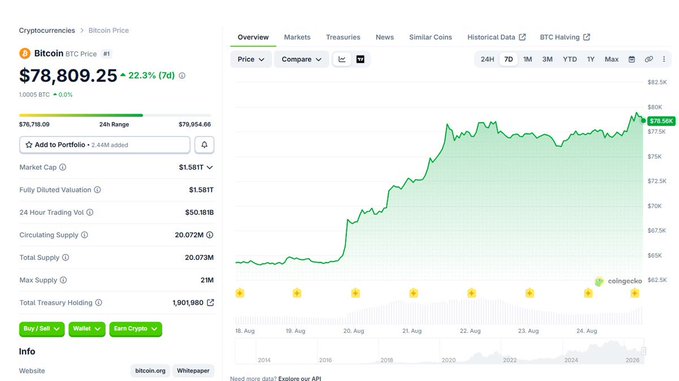Screen dimensions: 679x381
Task: Open the bitcoin.org website link
Action: (x=150, y=371)
